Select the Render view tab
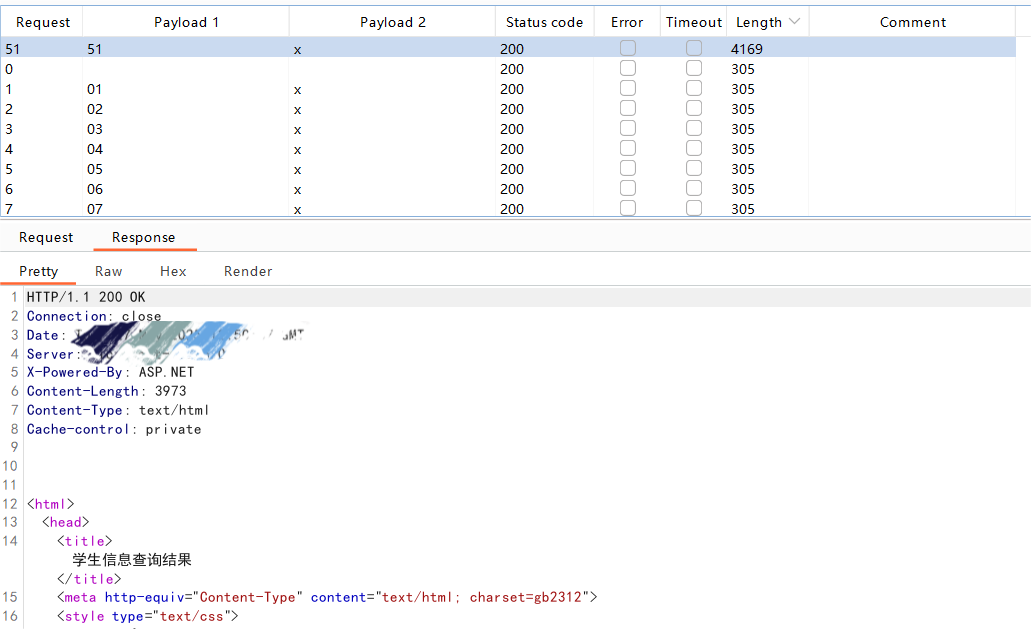This screenshot has width=1031, height=629. [248, 271]
